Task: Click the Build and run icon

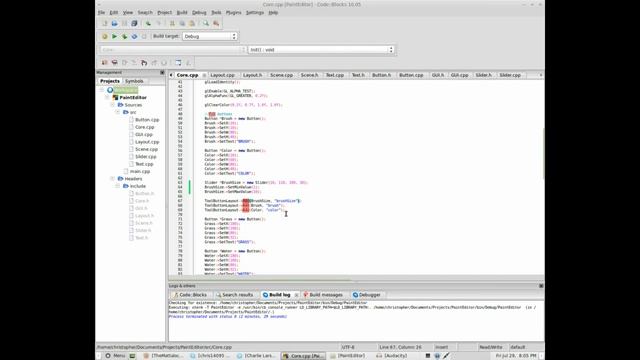Action: pos(124,36)
